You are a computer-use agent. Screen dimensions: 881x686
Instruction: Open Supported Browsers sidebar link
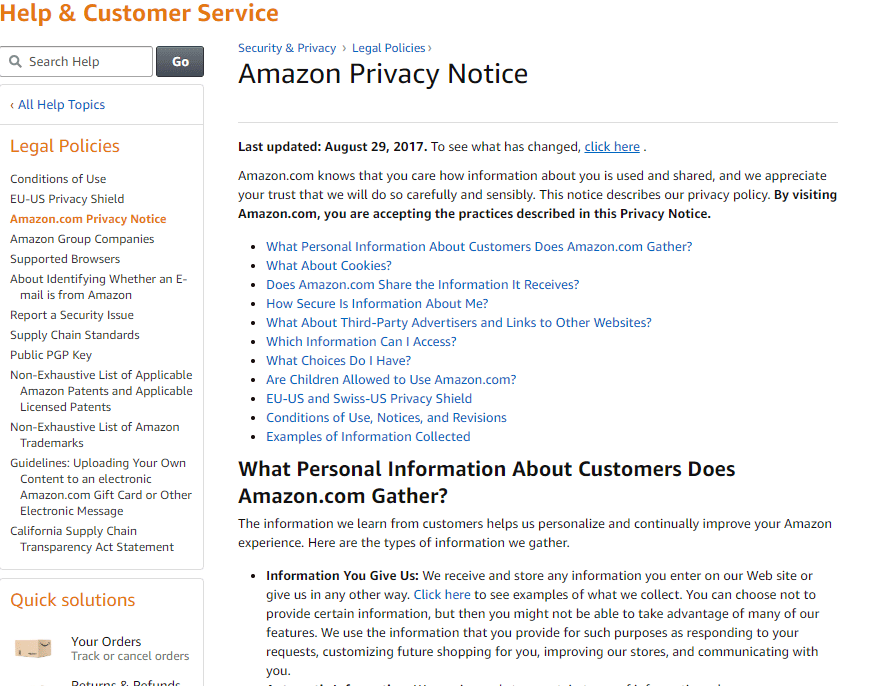pyautogui.click(x=65, y=259)
